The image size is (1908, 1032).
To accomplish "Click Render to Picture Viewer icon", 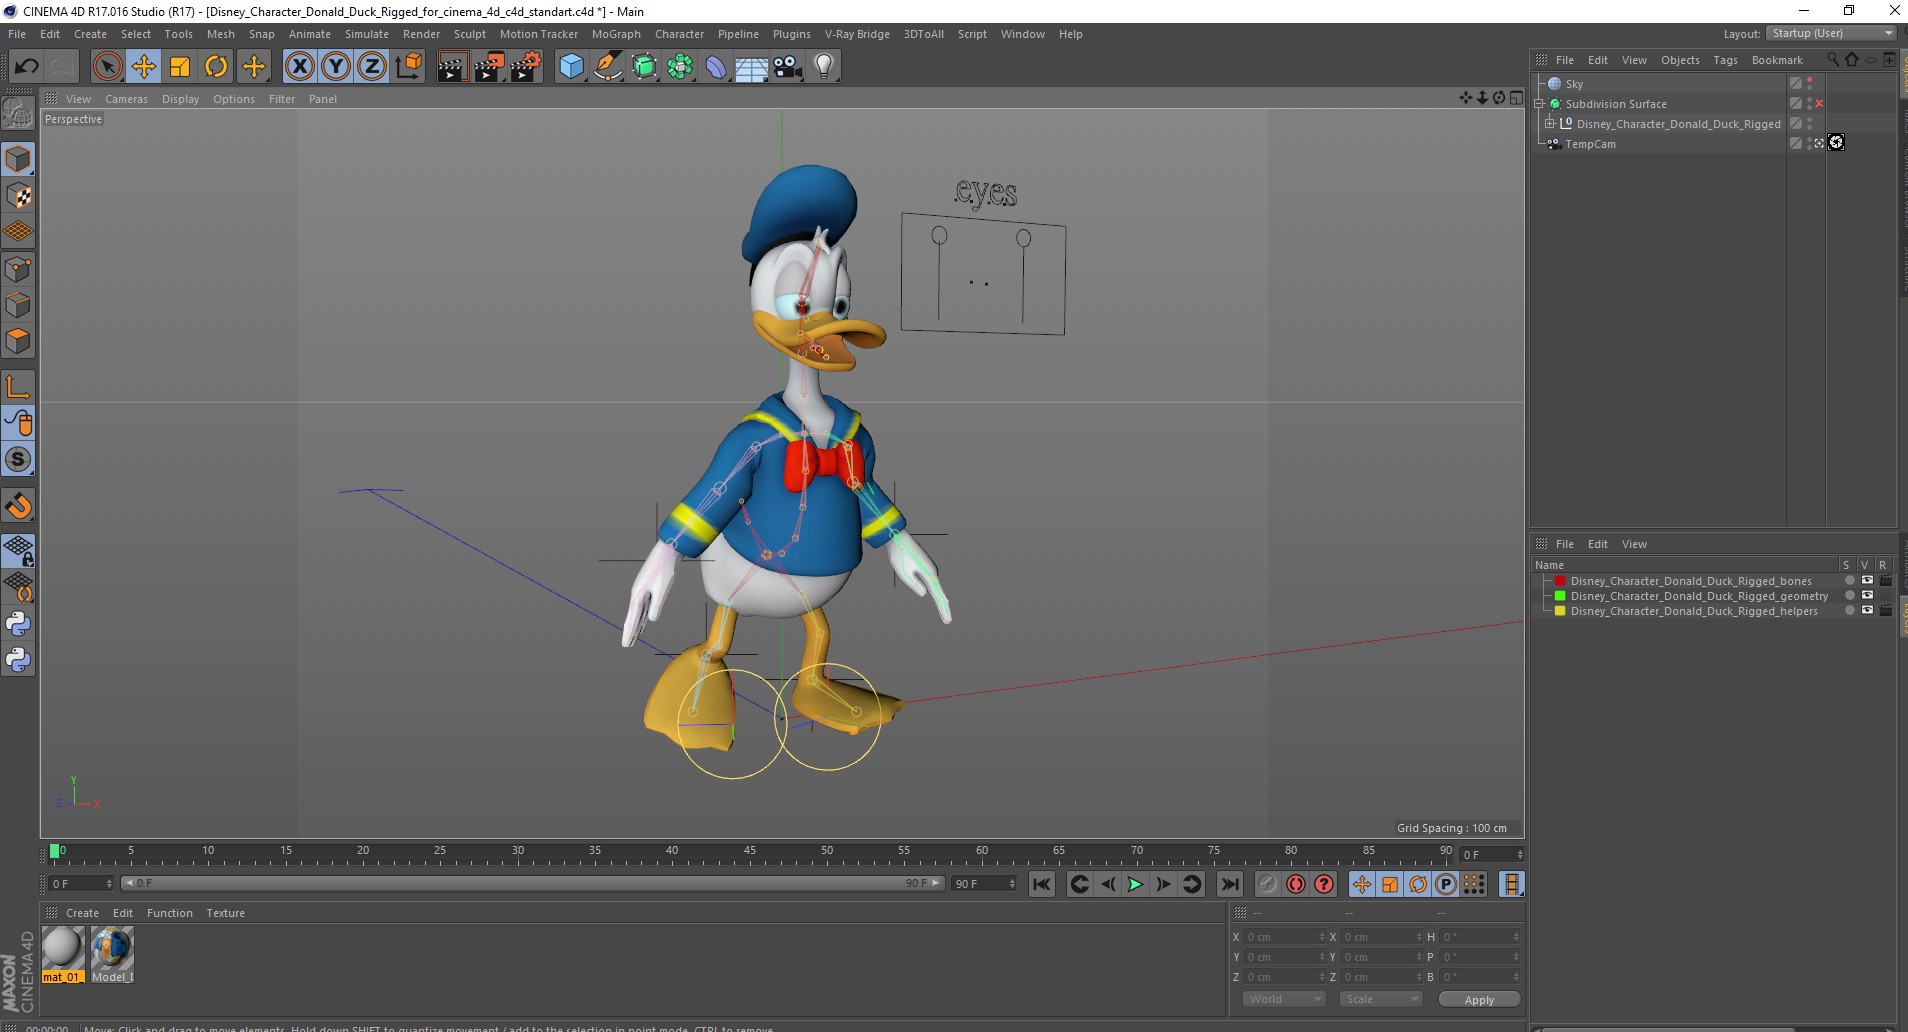I will (489, 67).
